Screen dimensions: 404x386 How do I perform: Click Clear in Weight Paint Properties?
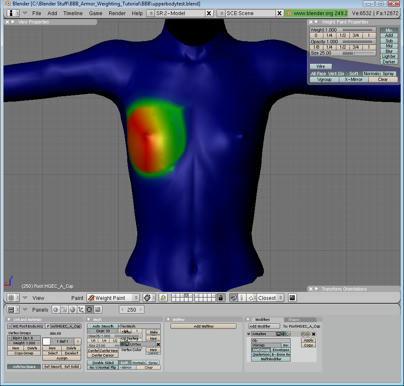[383, 79]
